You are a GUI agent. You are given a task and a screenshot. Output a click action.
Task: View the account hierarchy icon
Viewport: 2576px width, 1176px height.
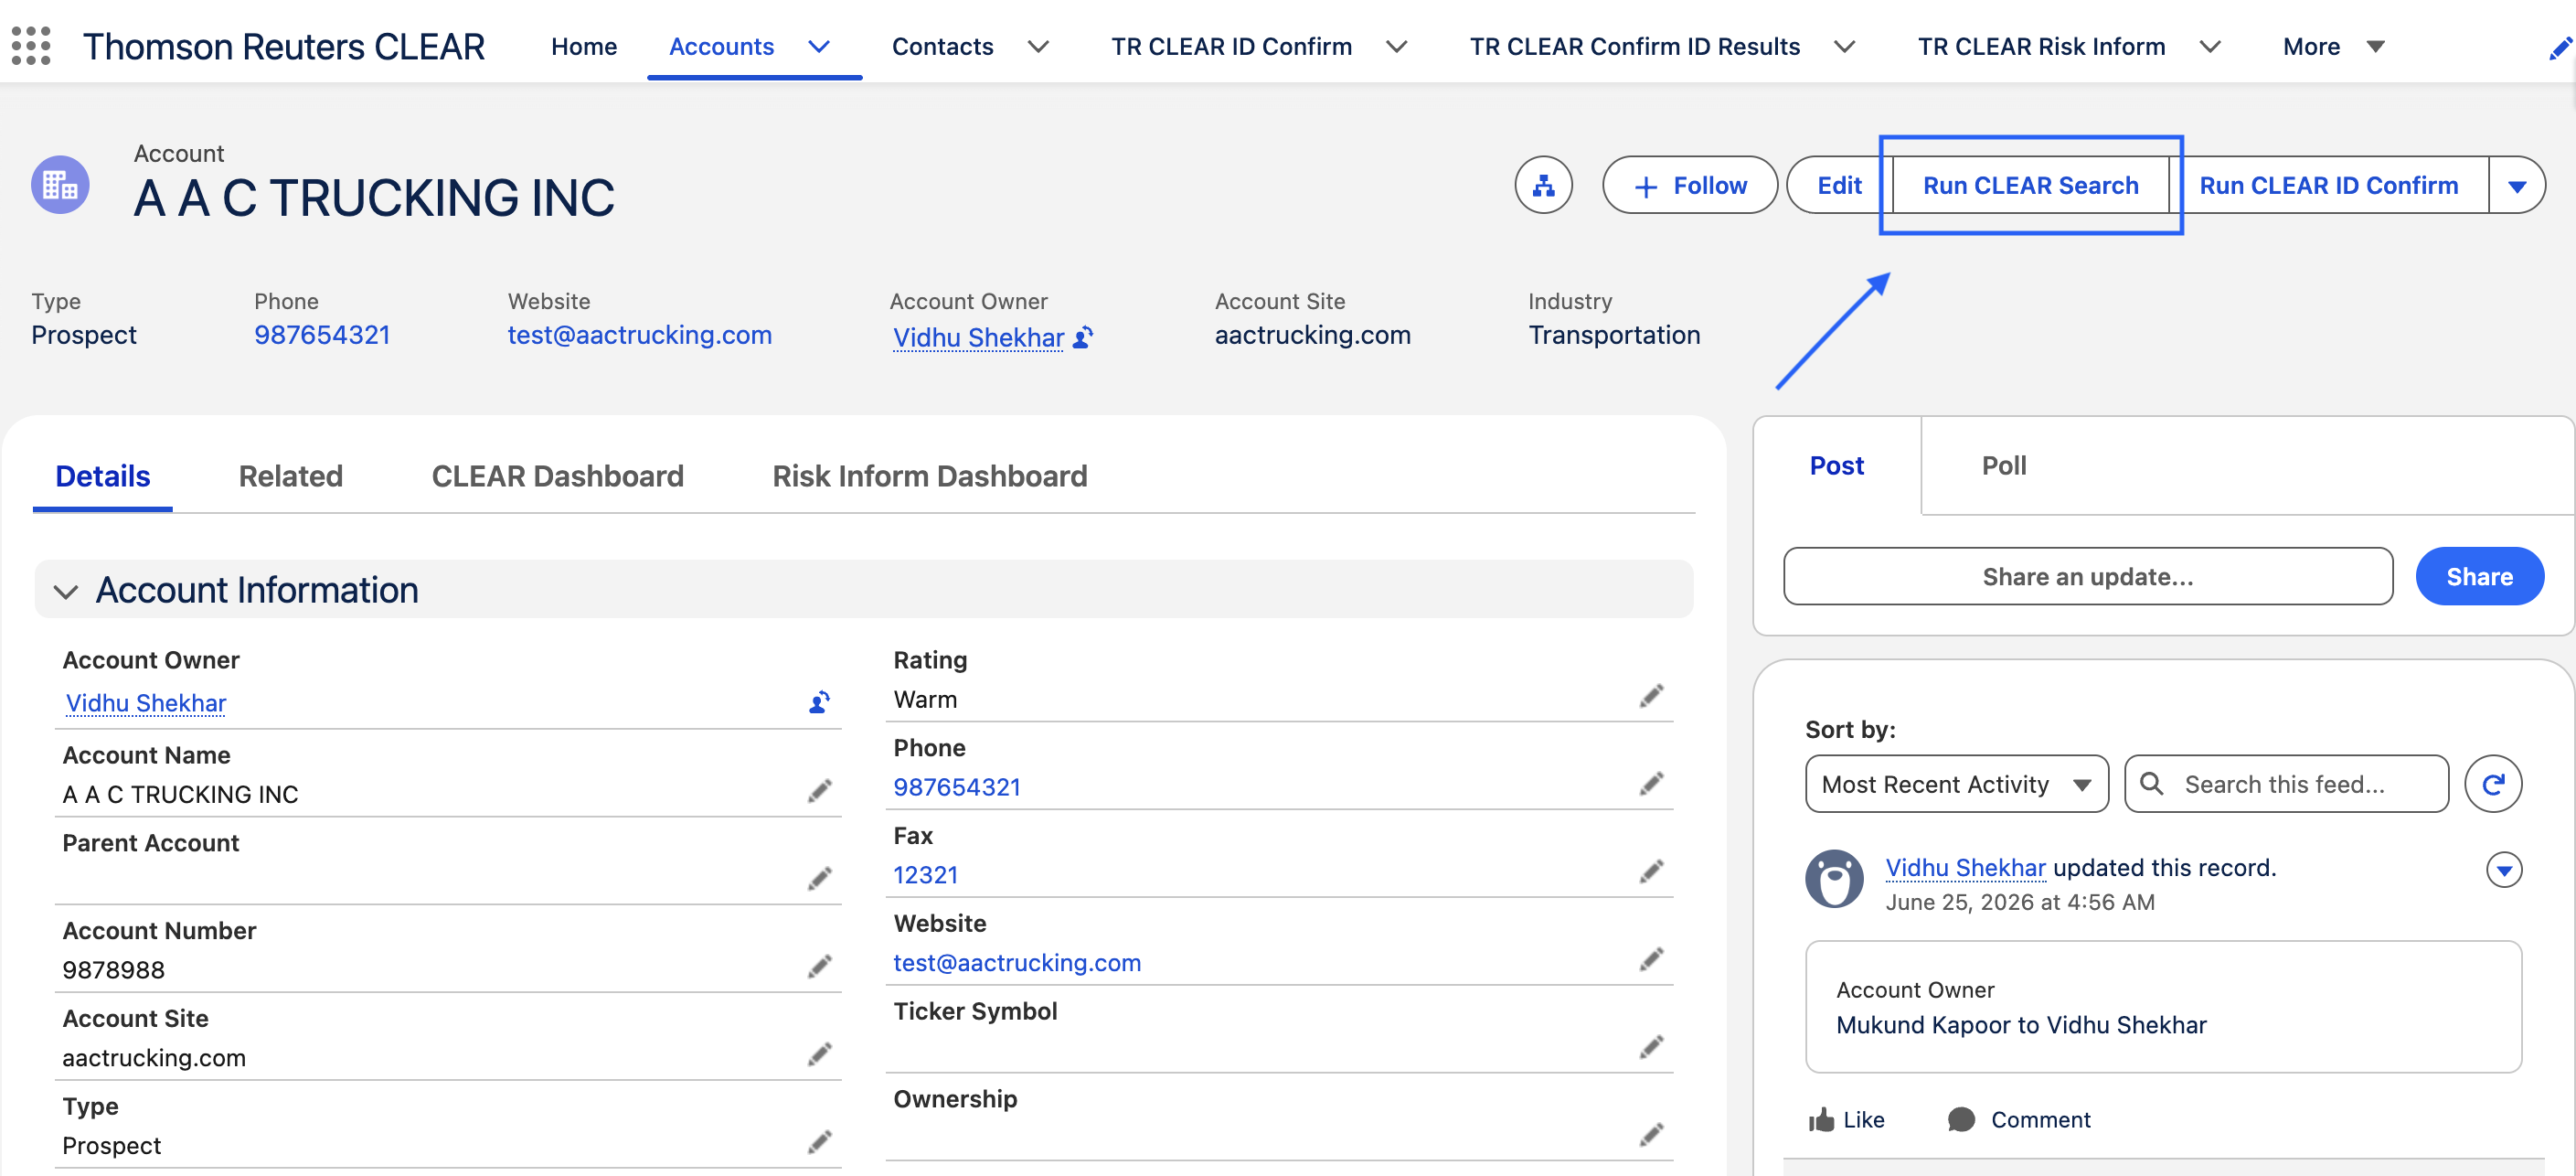point(1543,185)
